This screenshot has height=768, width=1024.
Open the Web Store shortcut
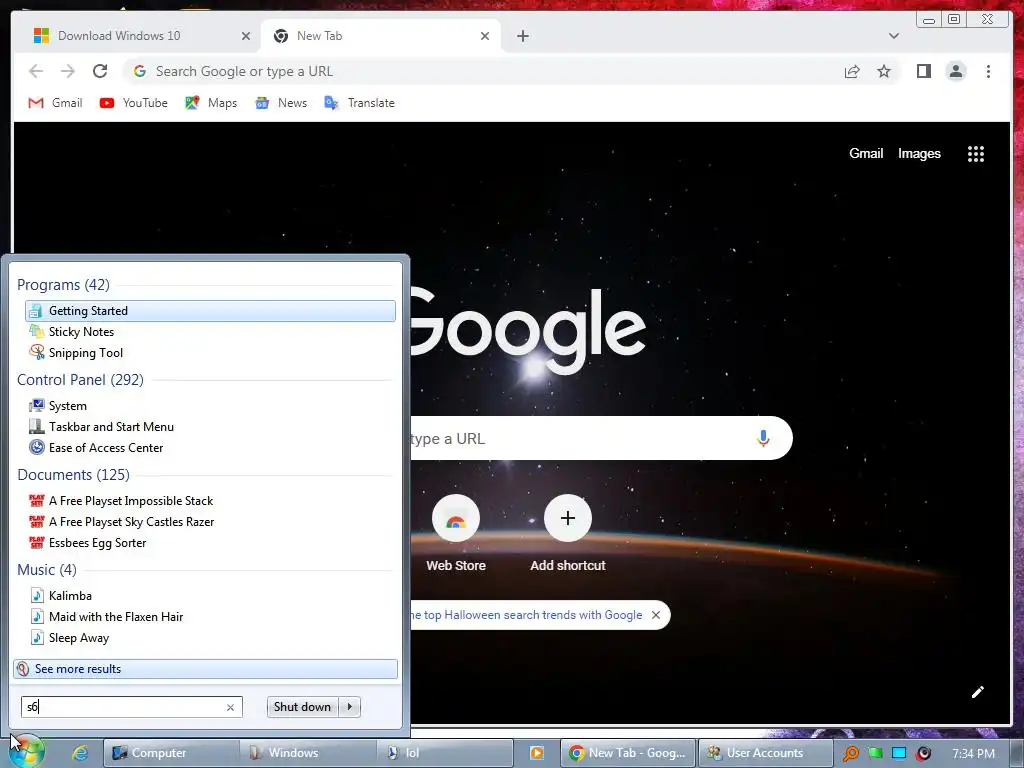(456, 534)
